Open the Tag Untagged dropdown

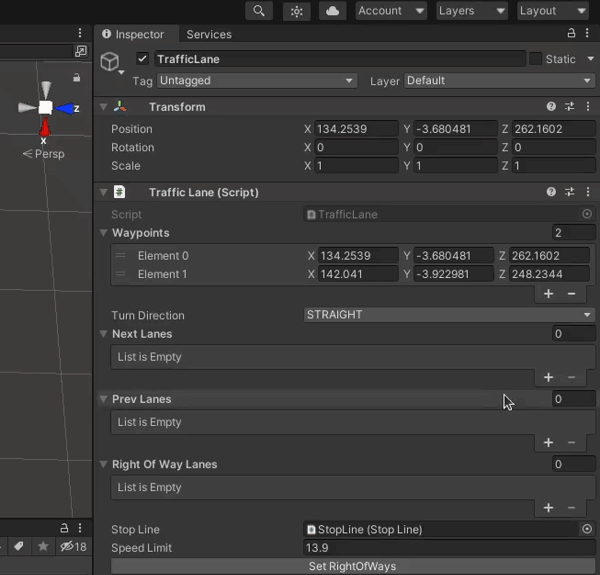256,81
